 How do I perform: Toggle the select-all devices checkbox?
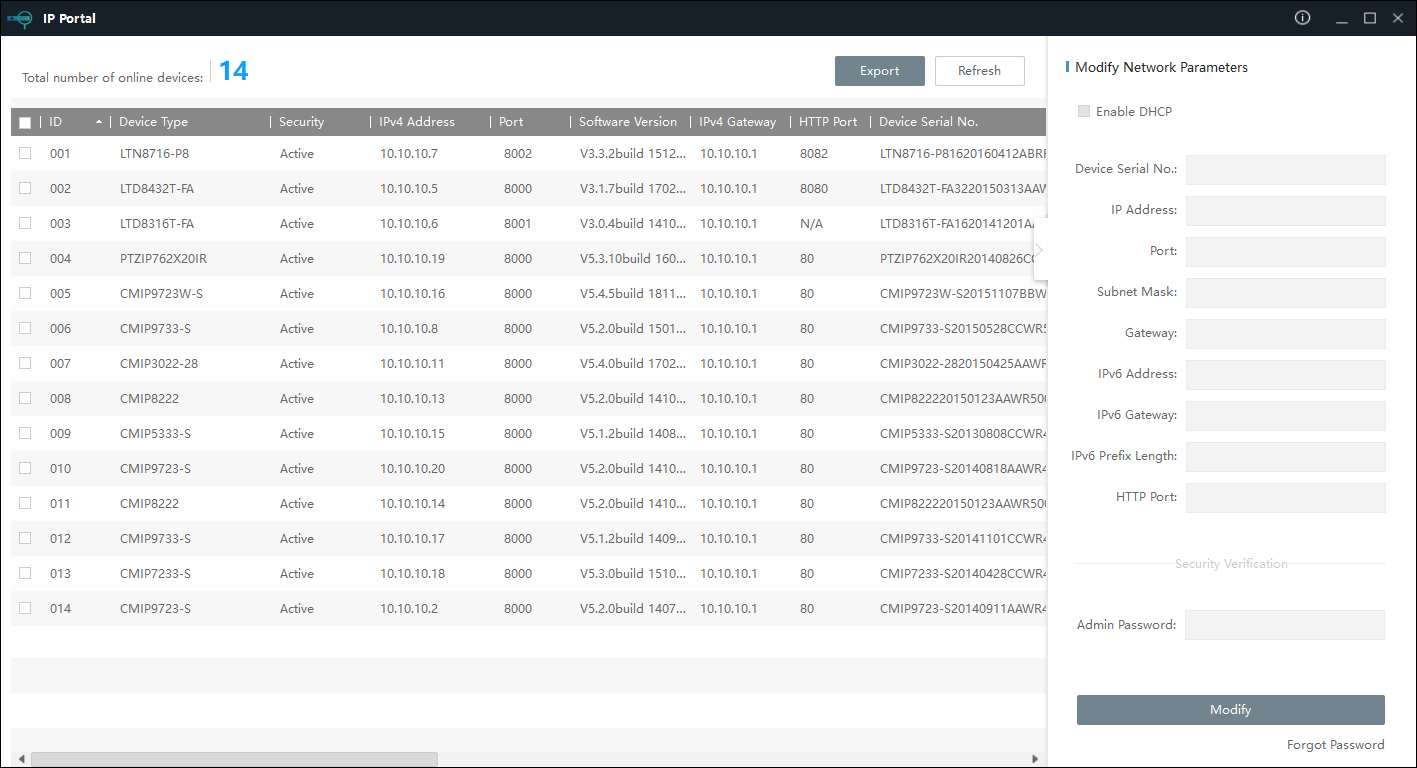[25, 122]
